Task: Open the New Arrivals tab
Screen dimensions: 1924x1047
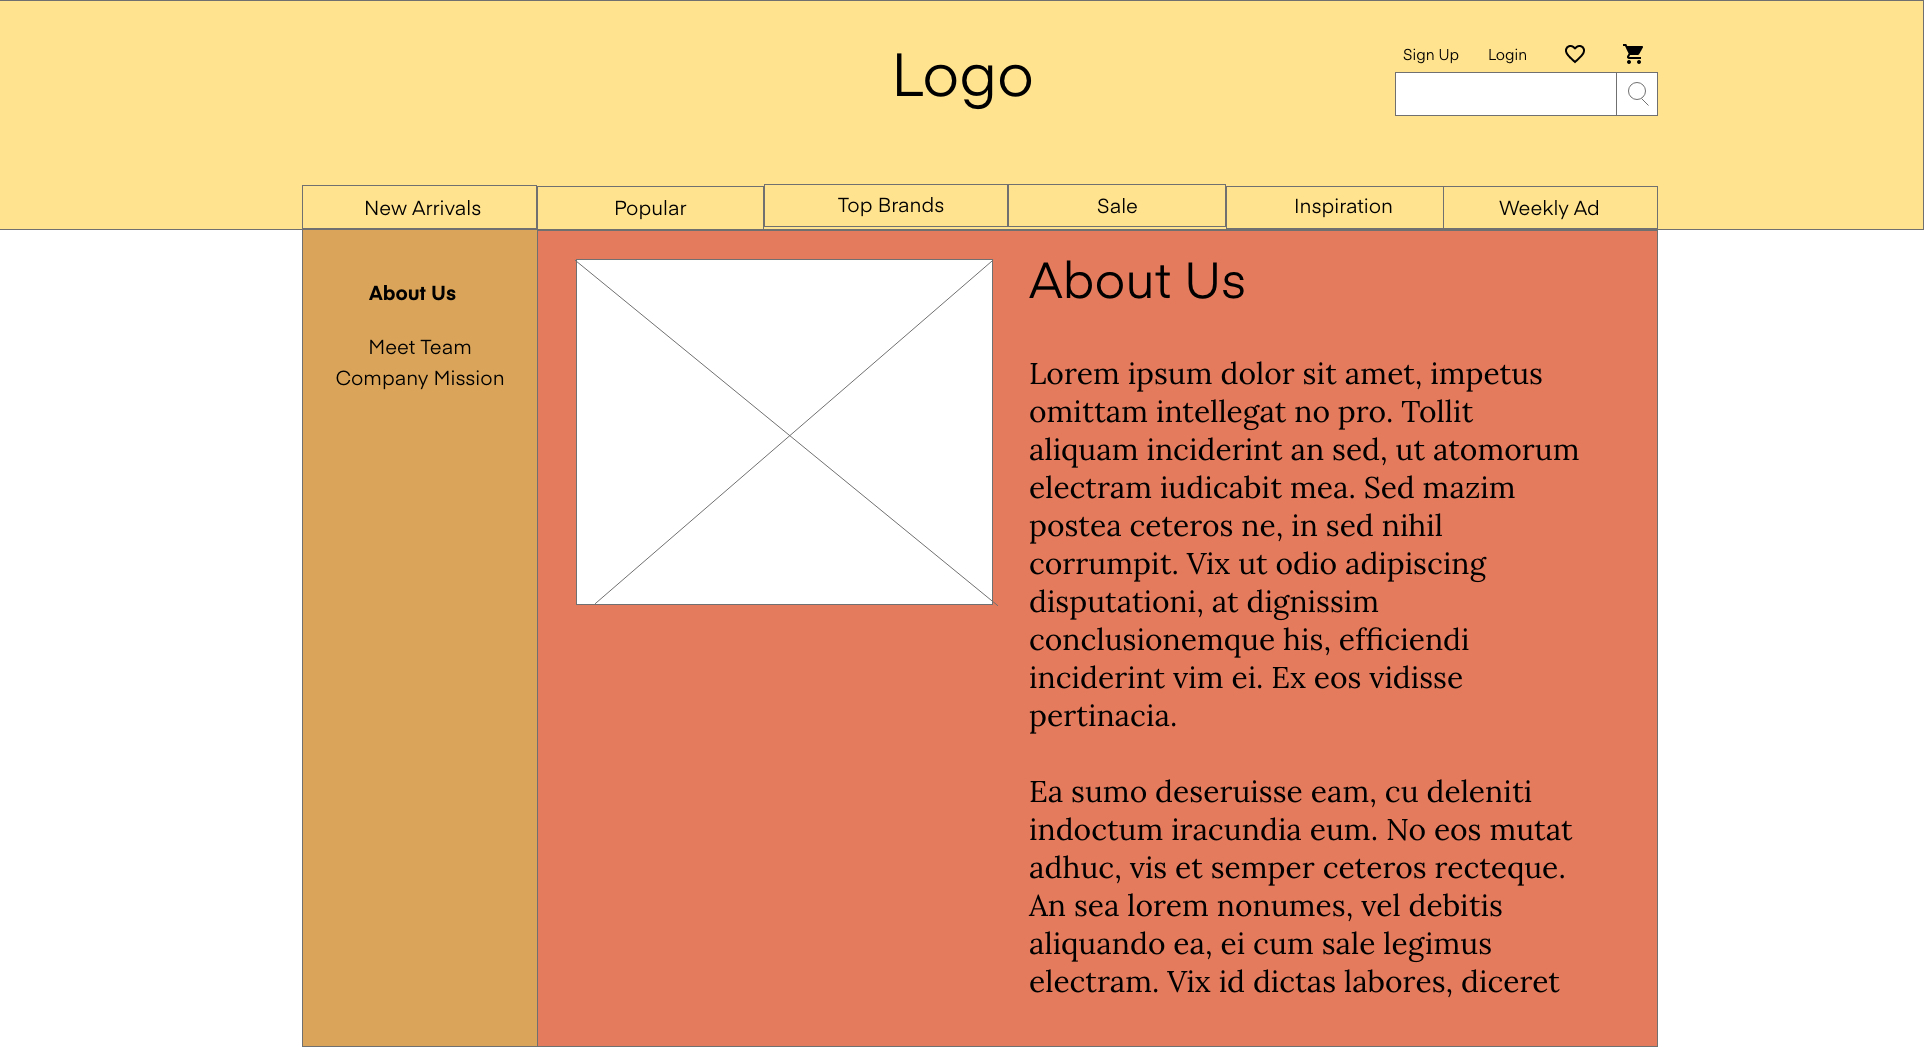Action: 421,208
